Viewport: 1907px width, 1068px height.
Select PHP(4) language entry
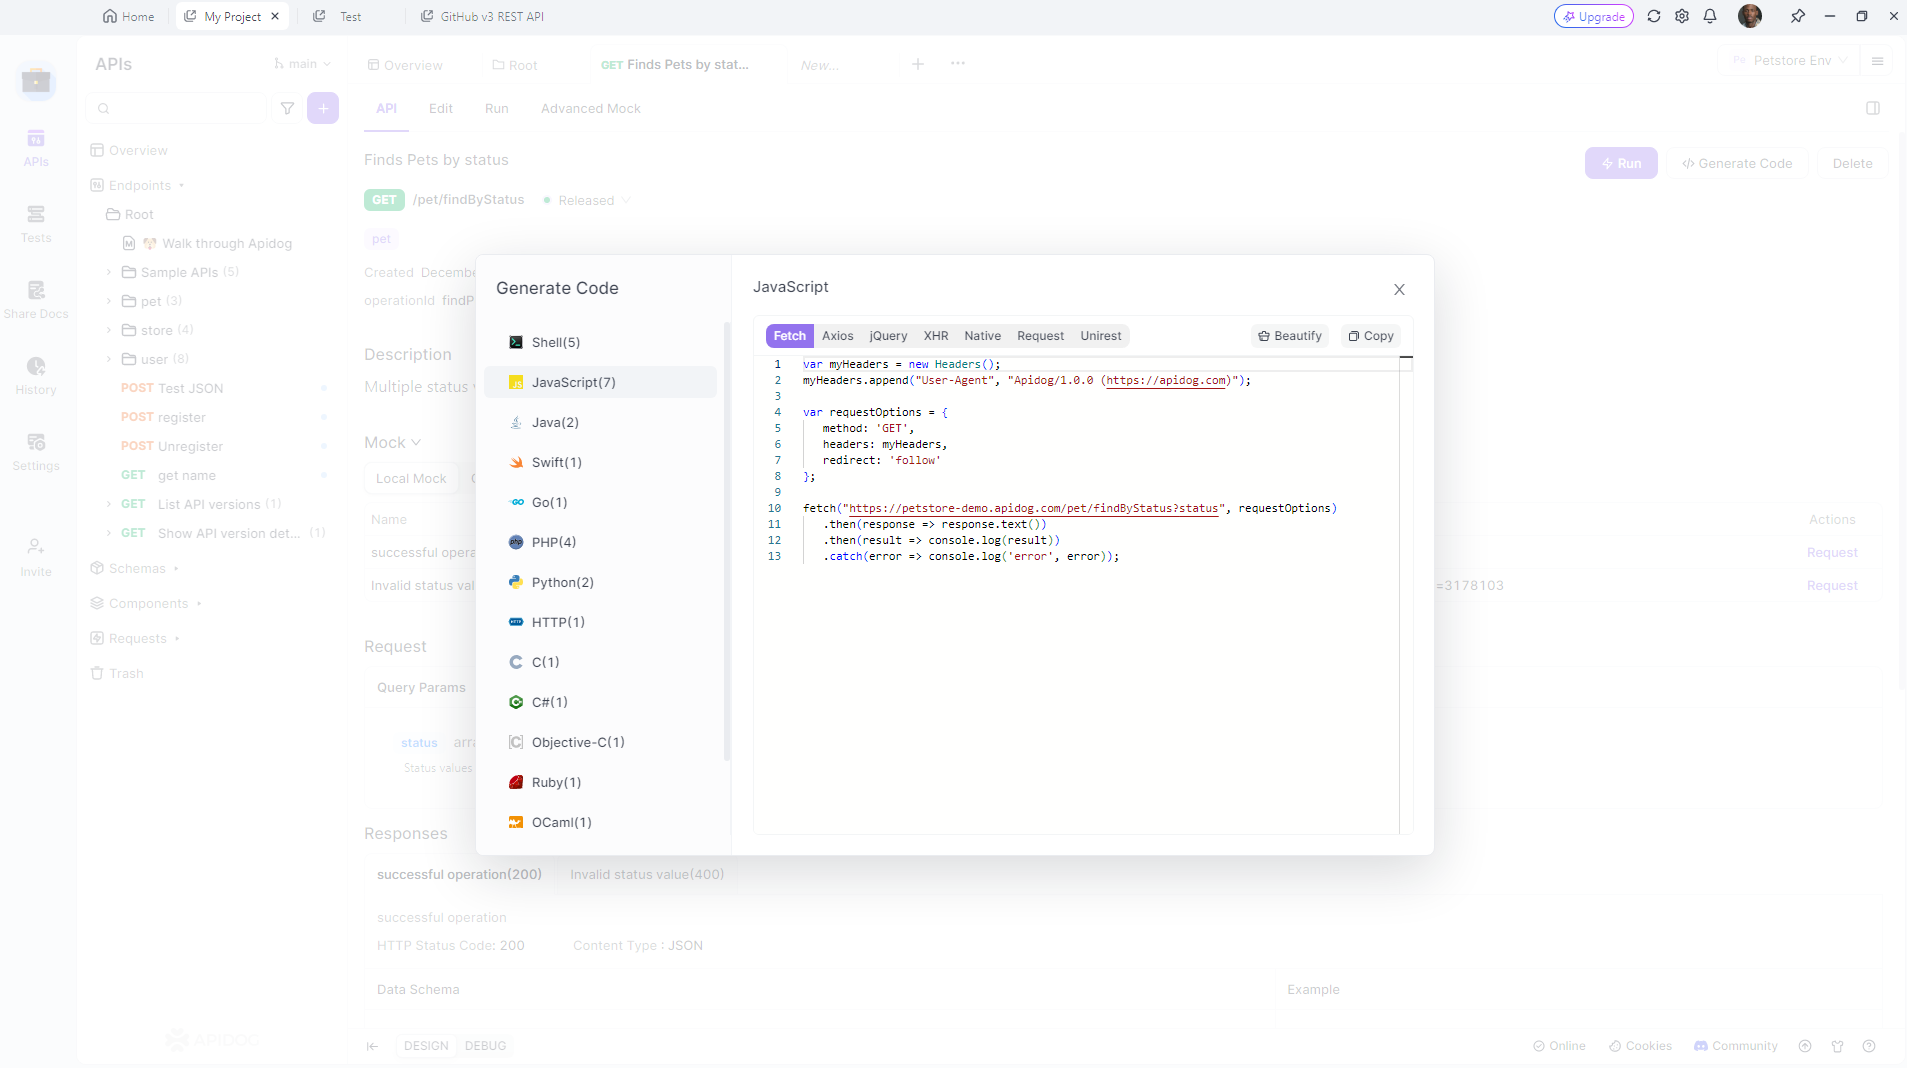coord(600,542)
